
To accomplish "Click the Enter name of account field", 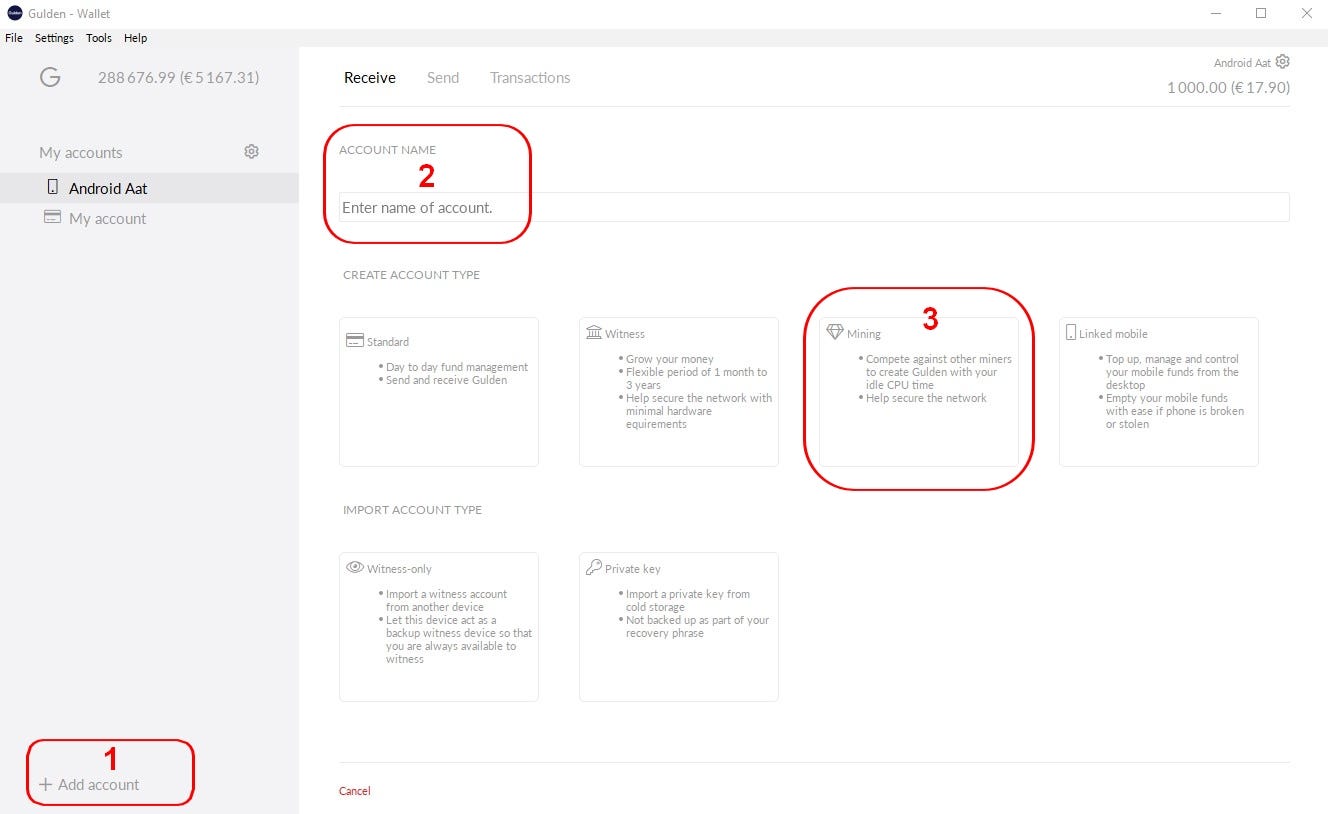I will point(814,207).
